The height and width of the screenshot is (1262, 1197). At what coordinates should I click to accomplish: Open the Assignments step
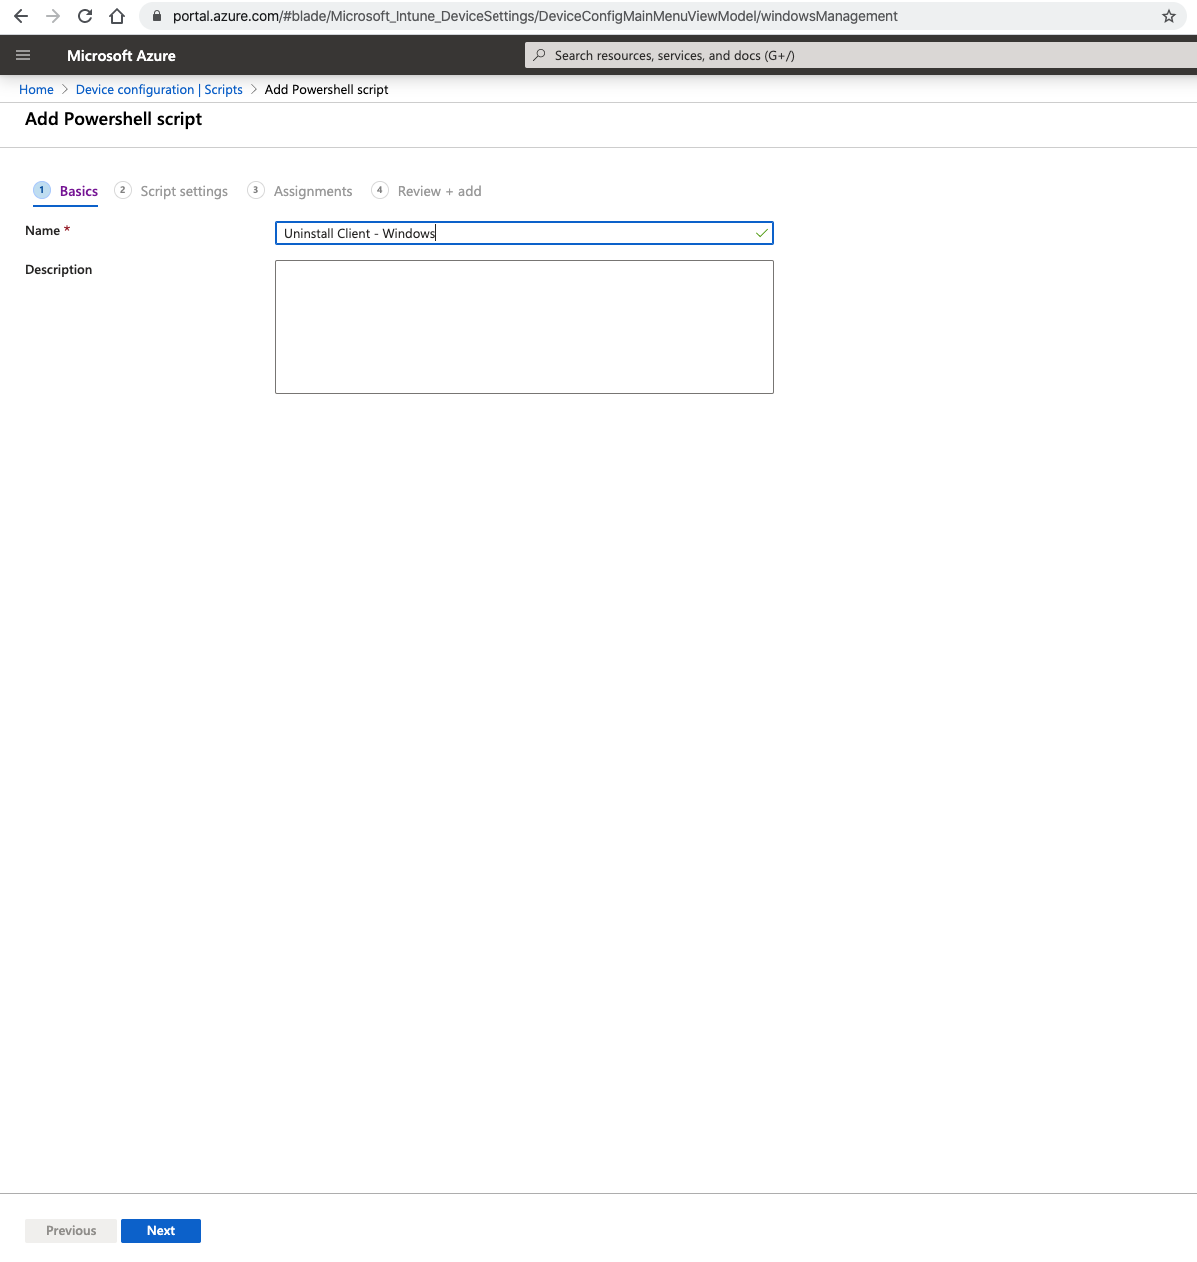tap(313, 191)
